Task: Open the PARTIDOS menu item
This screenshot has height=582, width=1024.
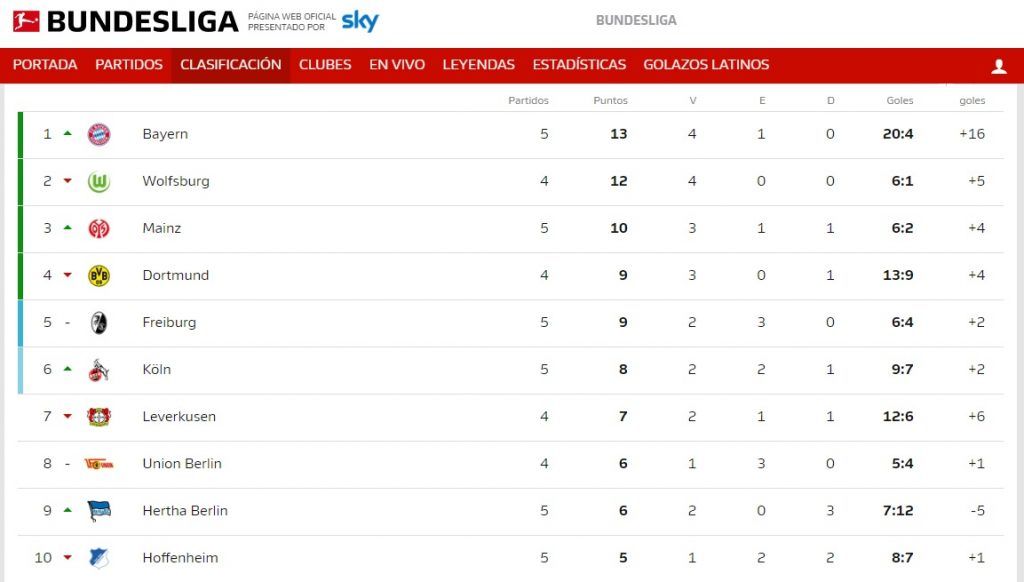Action: click(129, 65)
